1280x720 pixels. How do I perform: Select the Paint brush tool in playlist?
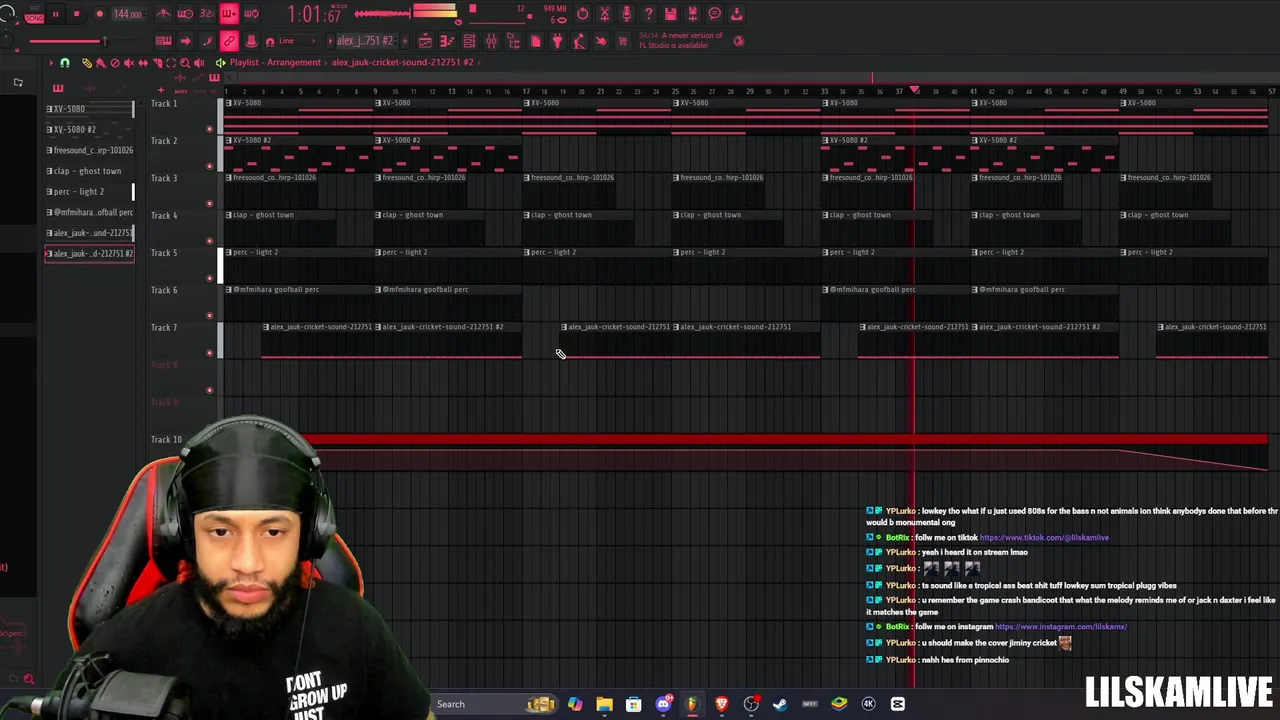(100, 63)
